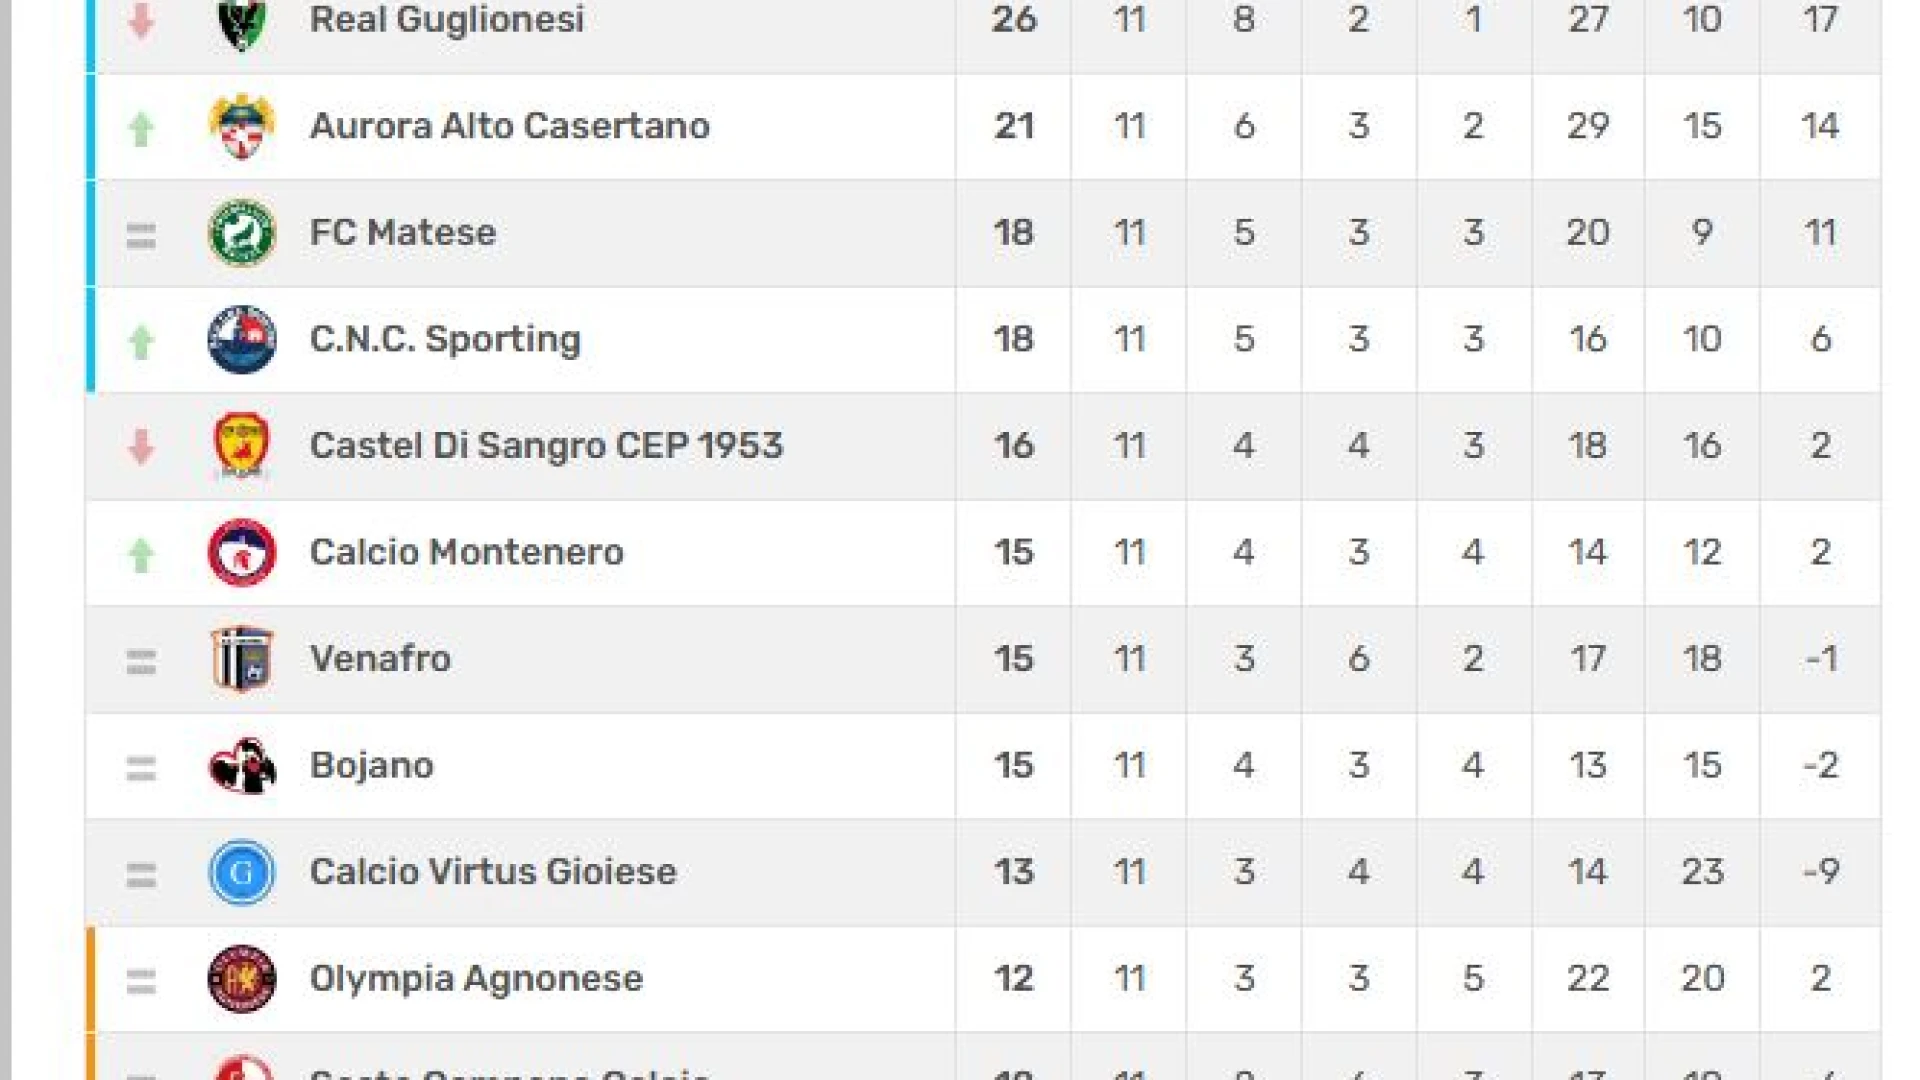Open Castel Di Sangro CEP 1953 name
Image resolution: width=1920 pixels, height=1080 pixels.
click(x=547, y=446)
